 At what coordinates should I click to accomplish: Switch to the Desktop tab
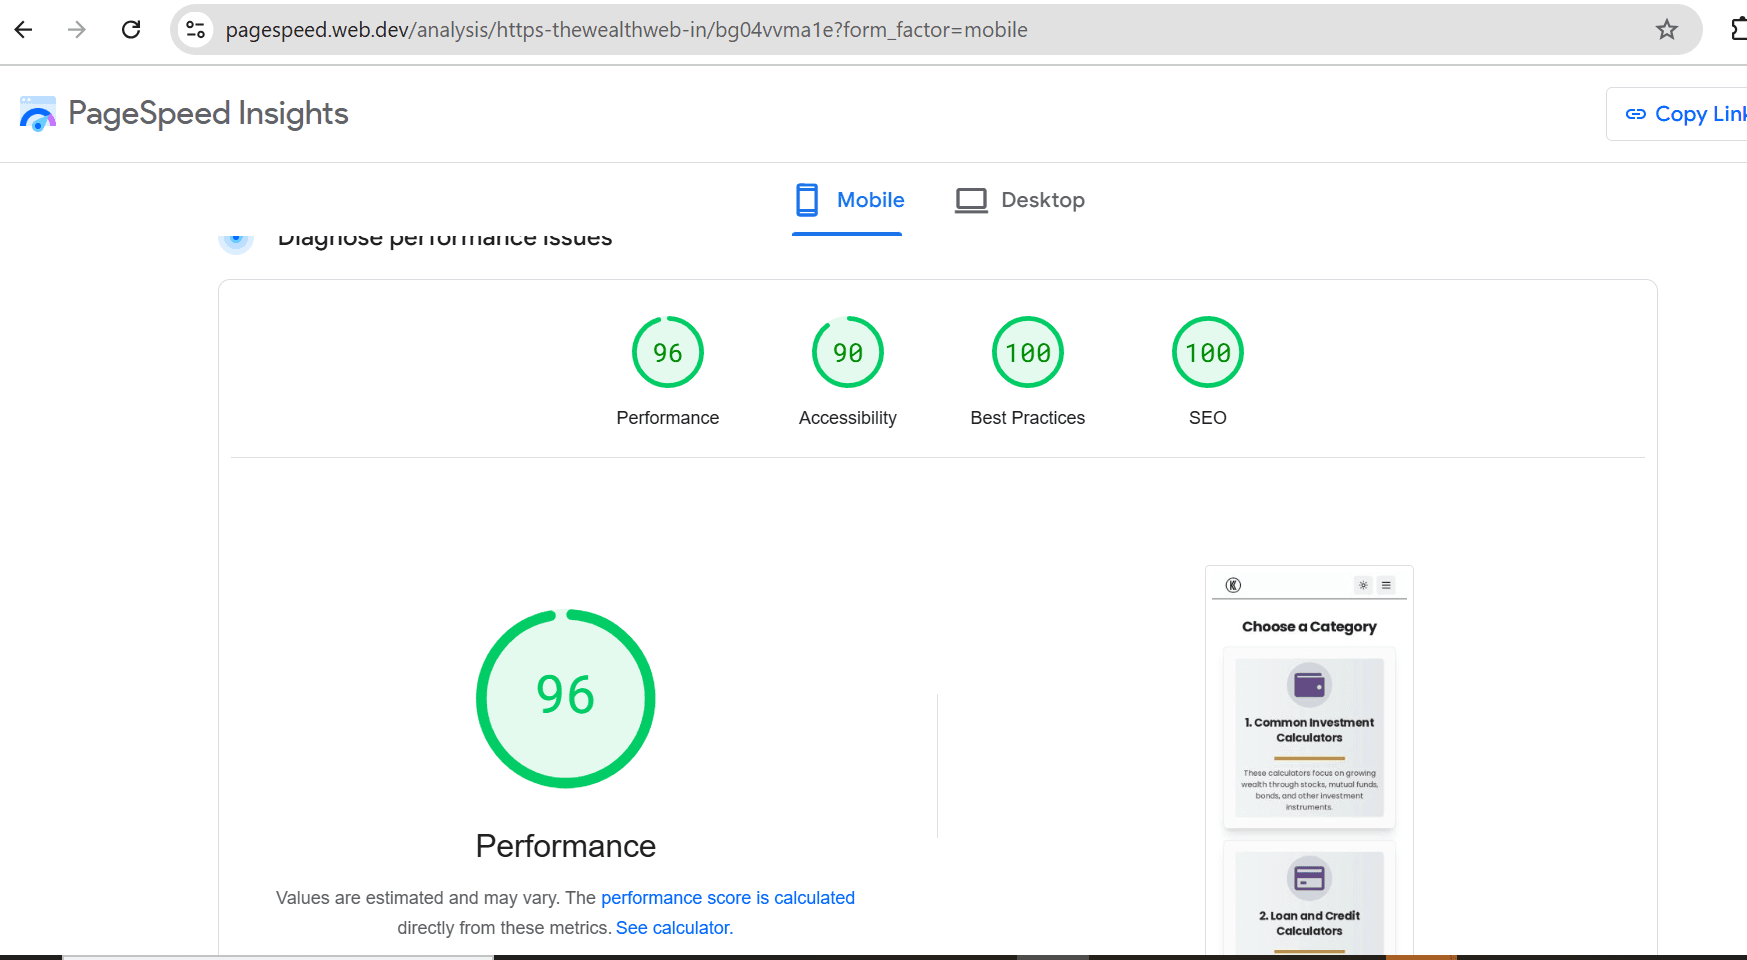click(x=1043, y=200)
